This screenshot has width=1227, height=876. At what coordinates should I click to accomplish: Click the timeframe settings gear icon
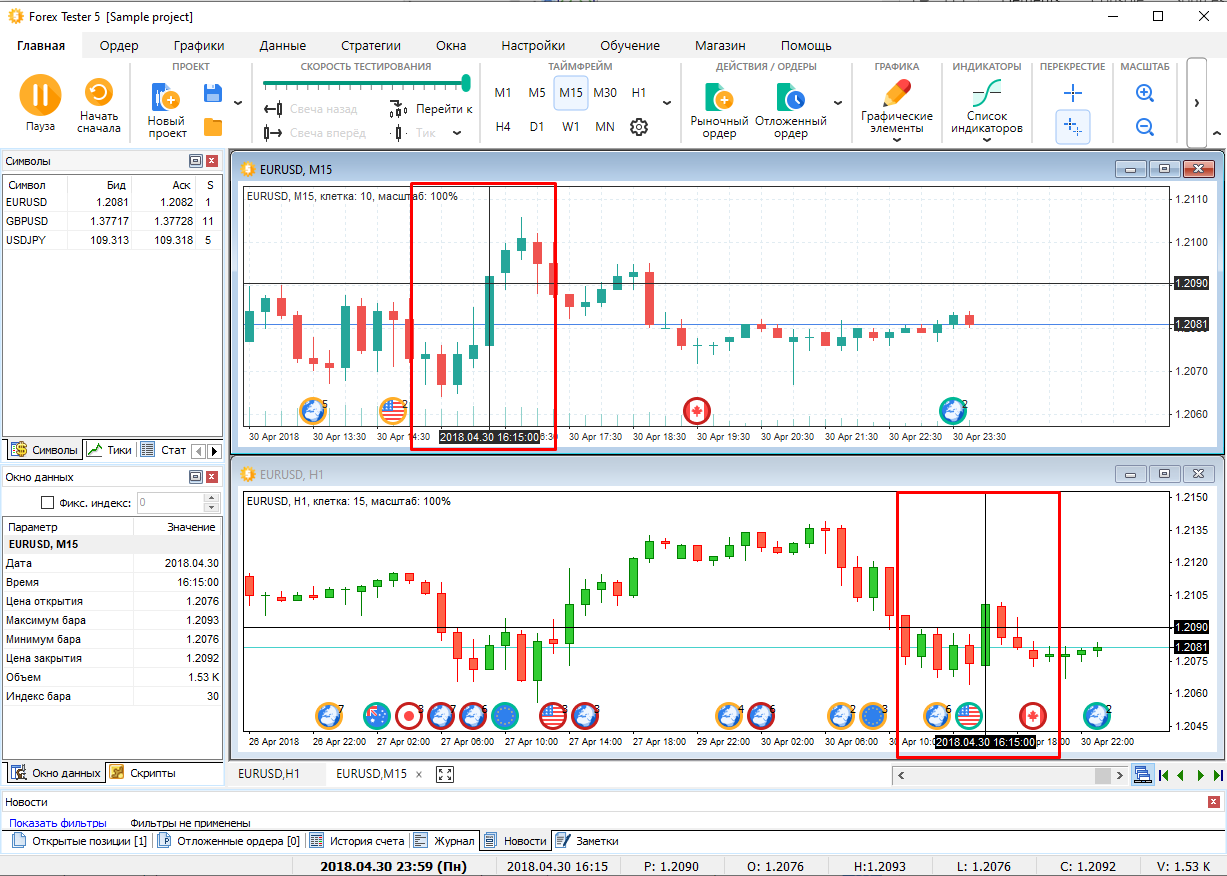click(x=639, y=127)
